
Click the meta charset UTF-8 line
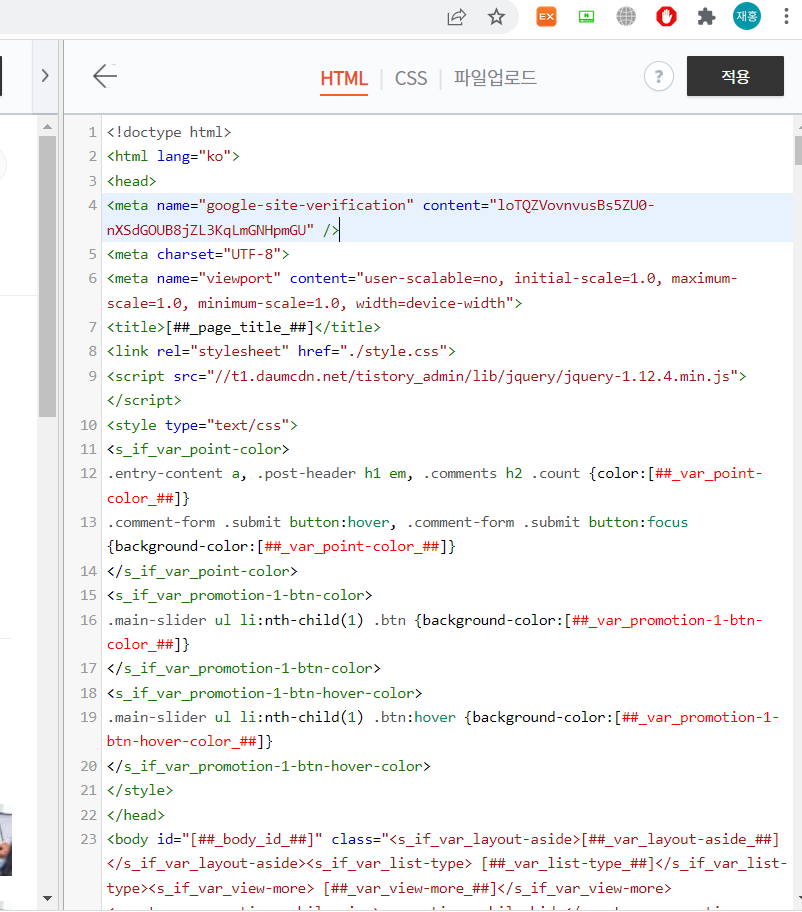click(x=198, y=255)
